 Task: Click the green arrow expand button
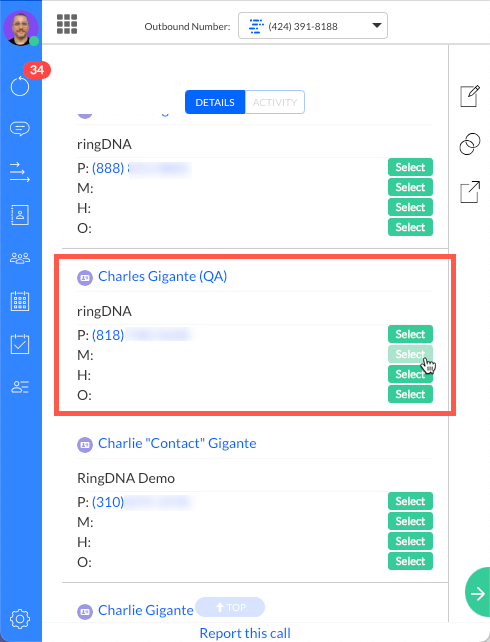(x=478, y=592)
